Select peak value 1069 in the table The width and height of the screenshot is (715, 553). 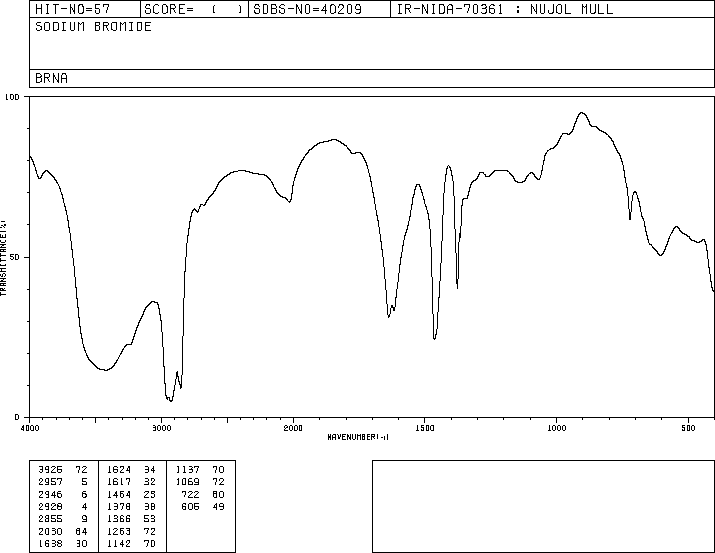188,482
